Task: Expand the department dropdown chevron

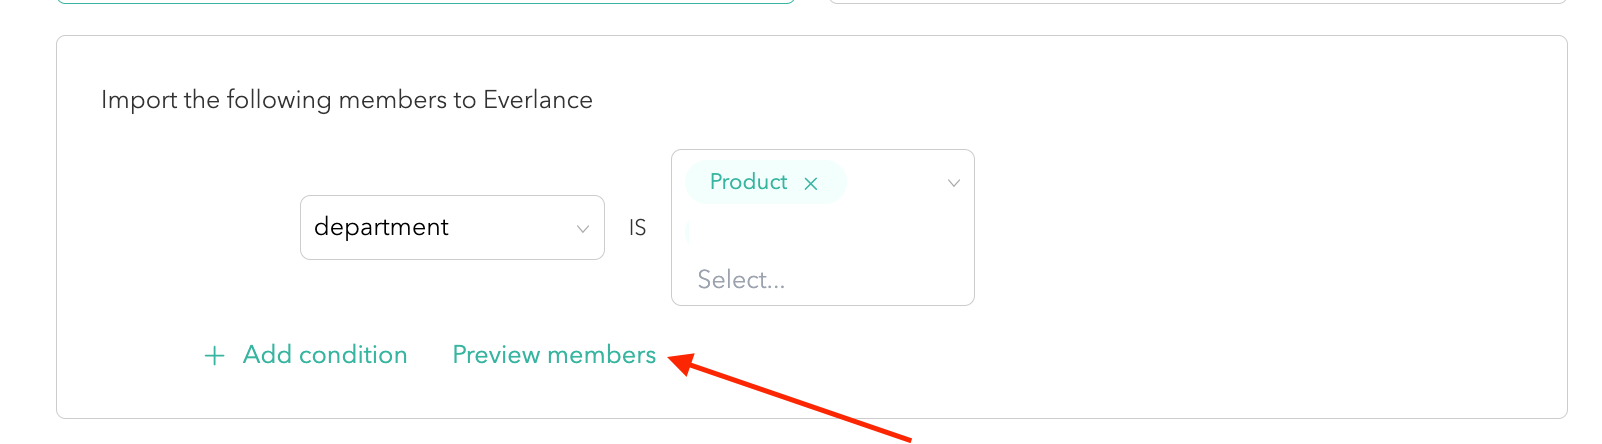Action: (582, 229)
